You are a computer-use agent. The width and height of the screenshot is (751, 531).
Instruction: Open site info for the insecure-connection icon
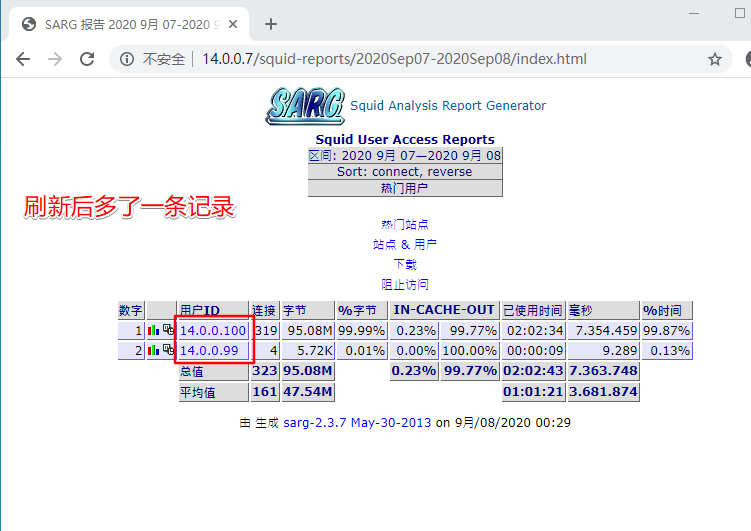(127, 59)
